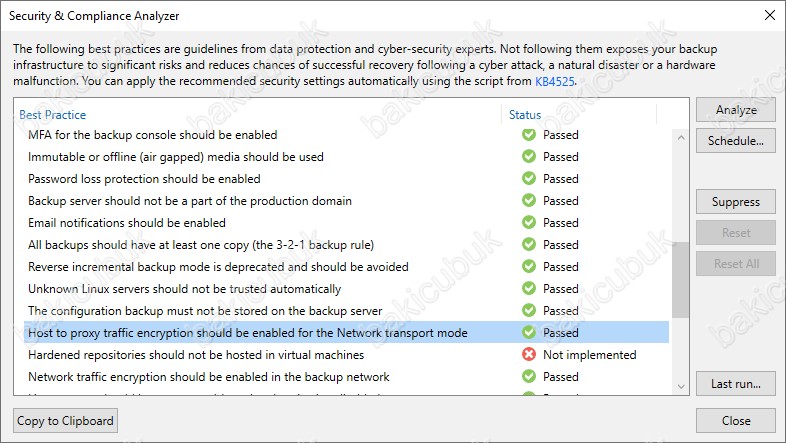Click Passed icon for Immutable media row
The height and width of the screenshot is (443, 786).
[x=529, y=157]
